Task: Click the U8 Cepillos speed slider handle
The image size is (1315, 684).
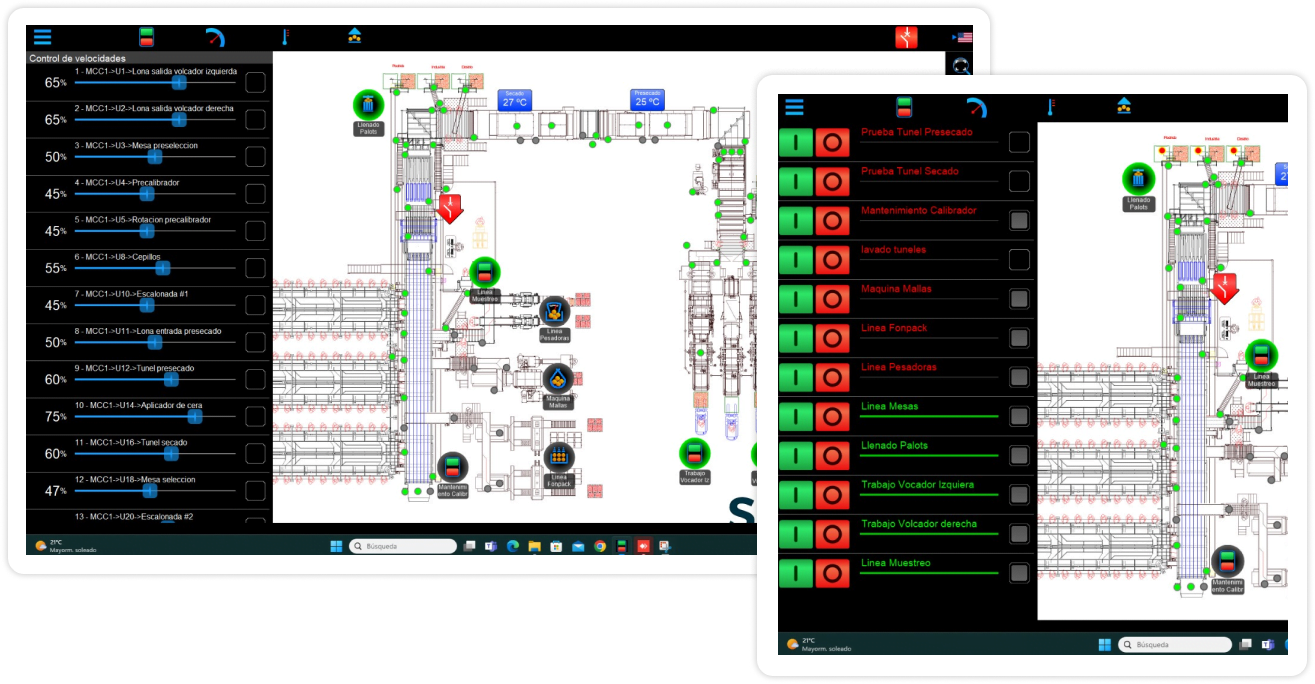Action: click(163, 268)
